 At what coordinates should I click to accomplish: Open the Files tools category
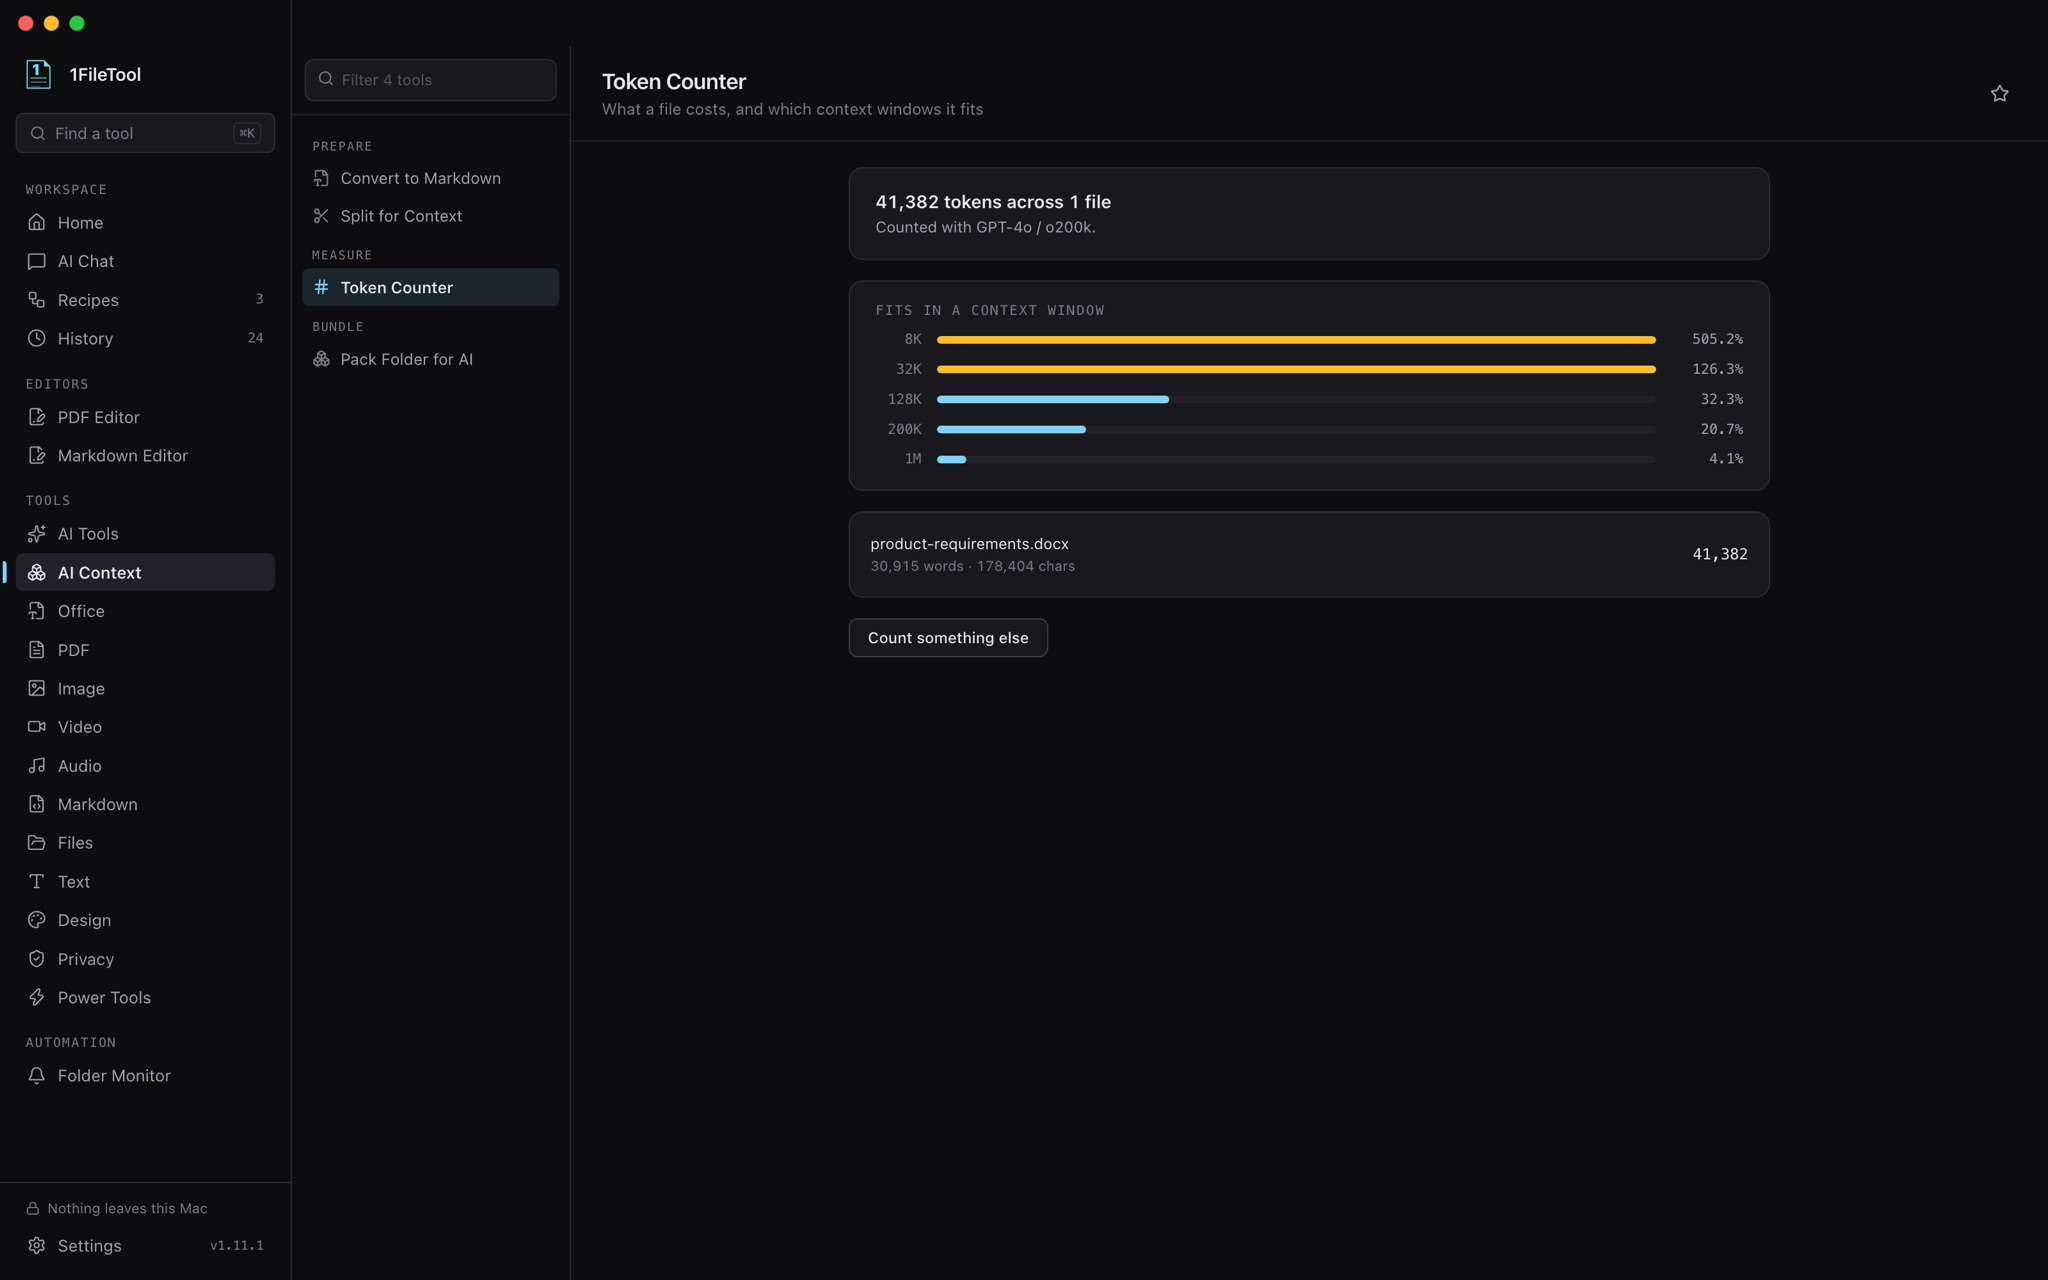point(145,843)
